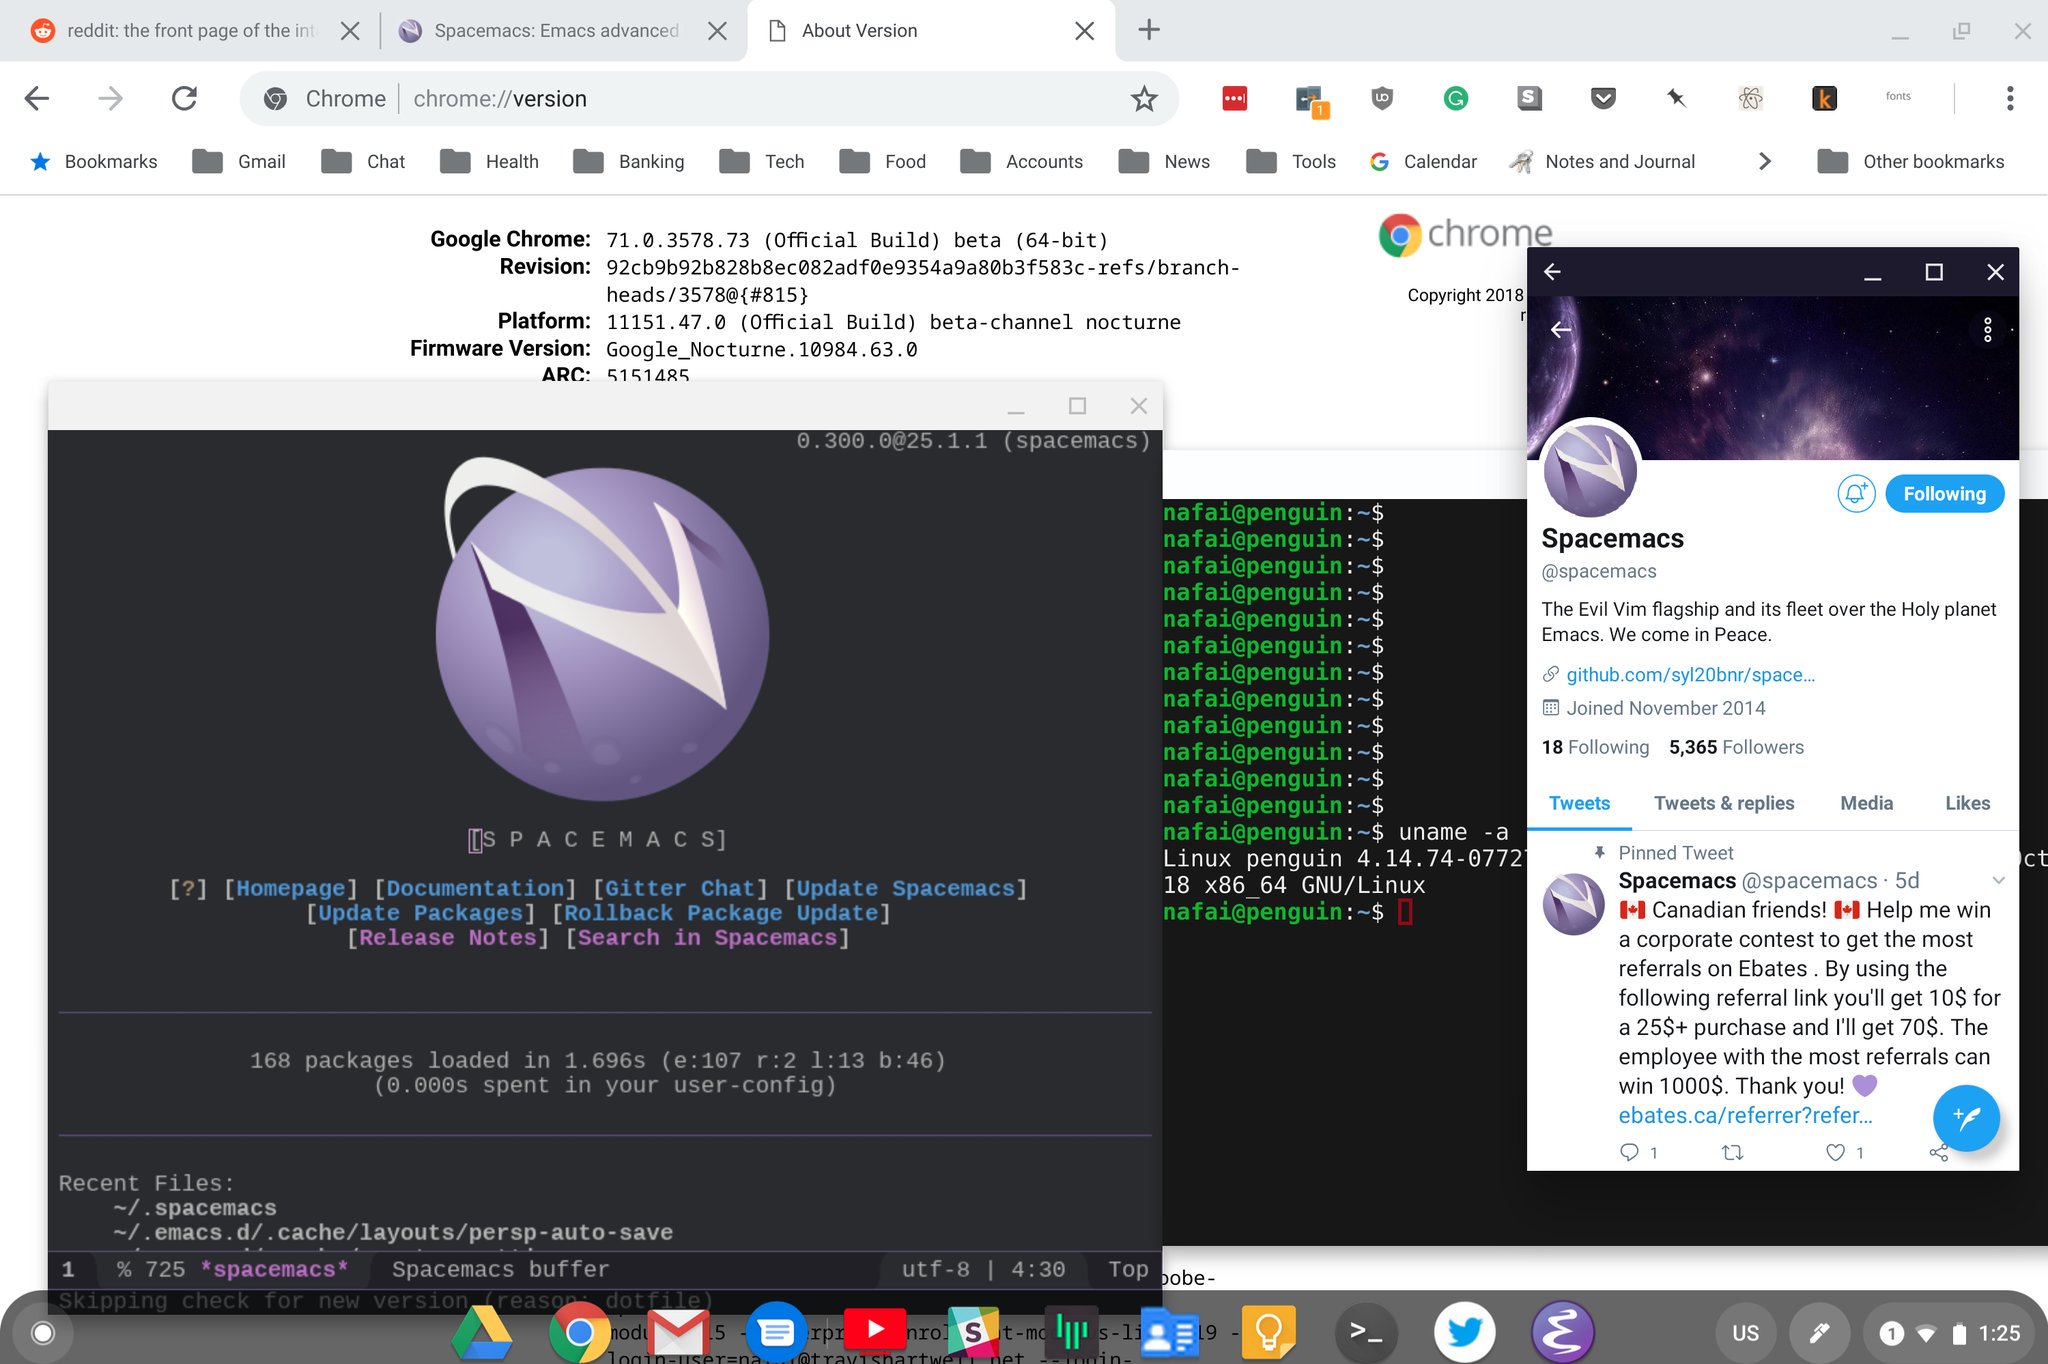
Task: Launch Chrome from the shelf
Action: (x=579, y=1333)
